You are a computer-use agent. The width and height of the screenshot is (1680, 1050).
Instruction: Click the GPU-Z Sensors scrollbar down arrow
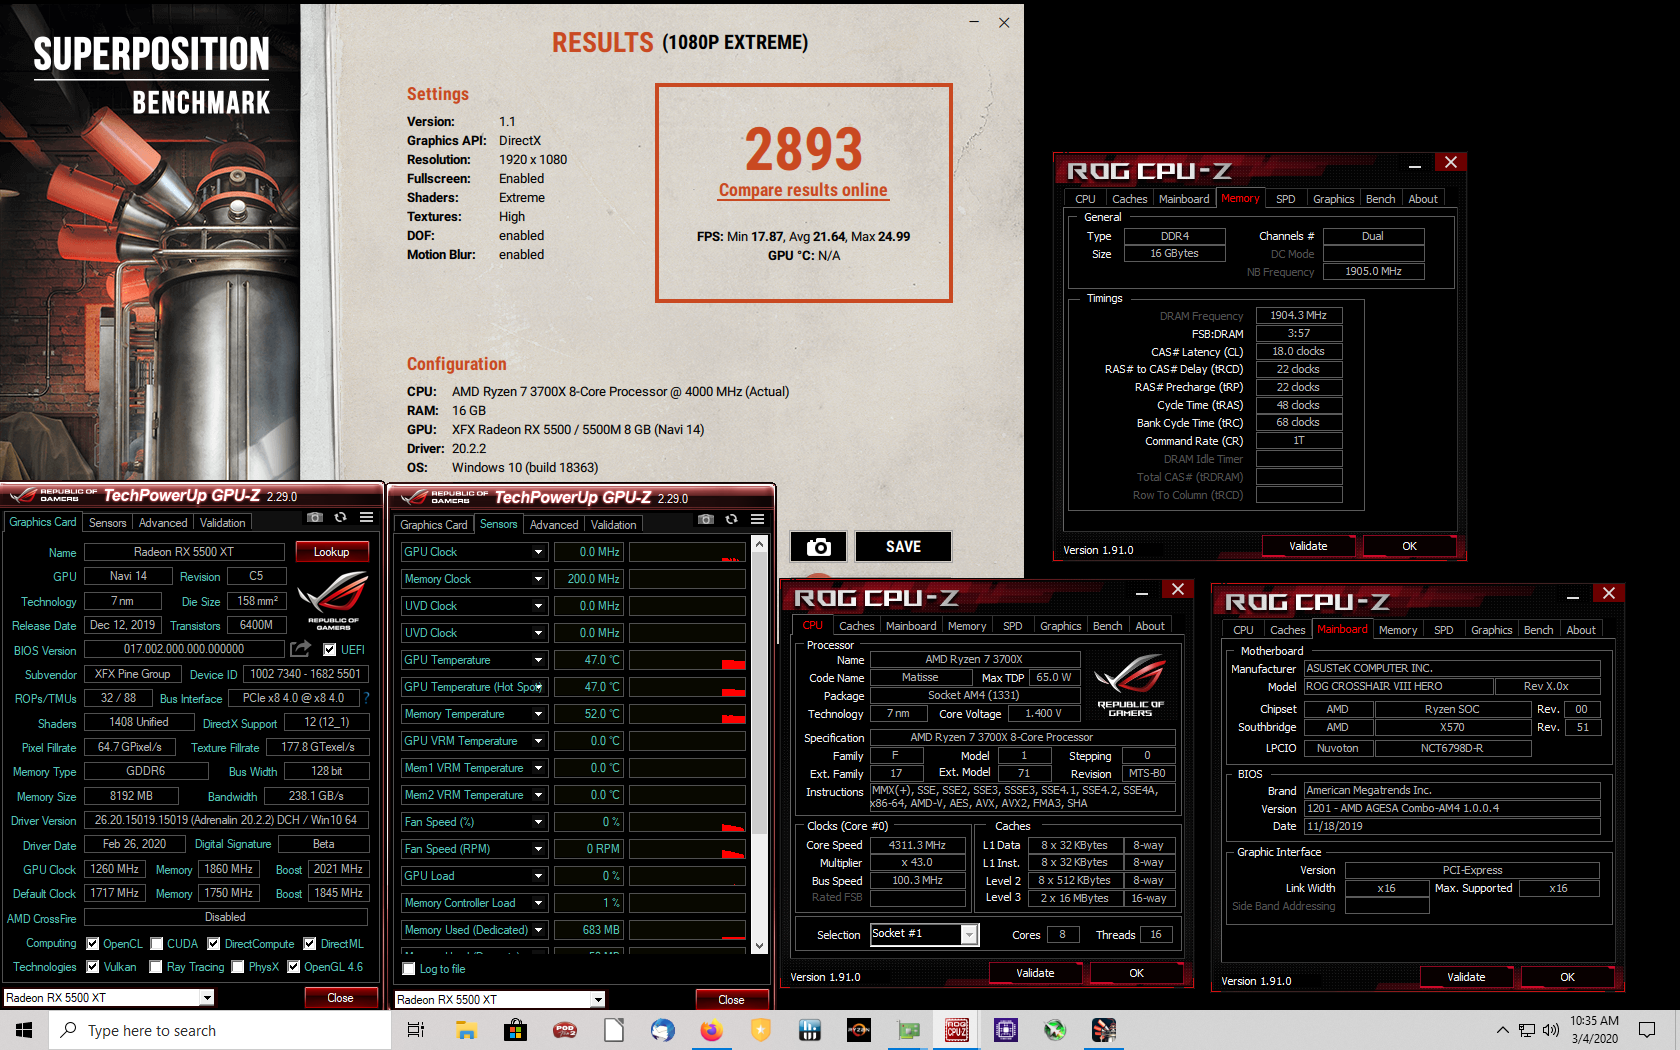pos(759,945)
